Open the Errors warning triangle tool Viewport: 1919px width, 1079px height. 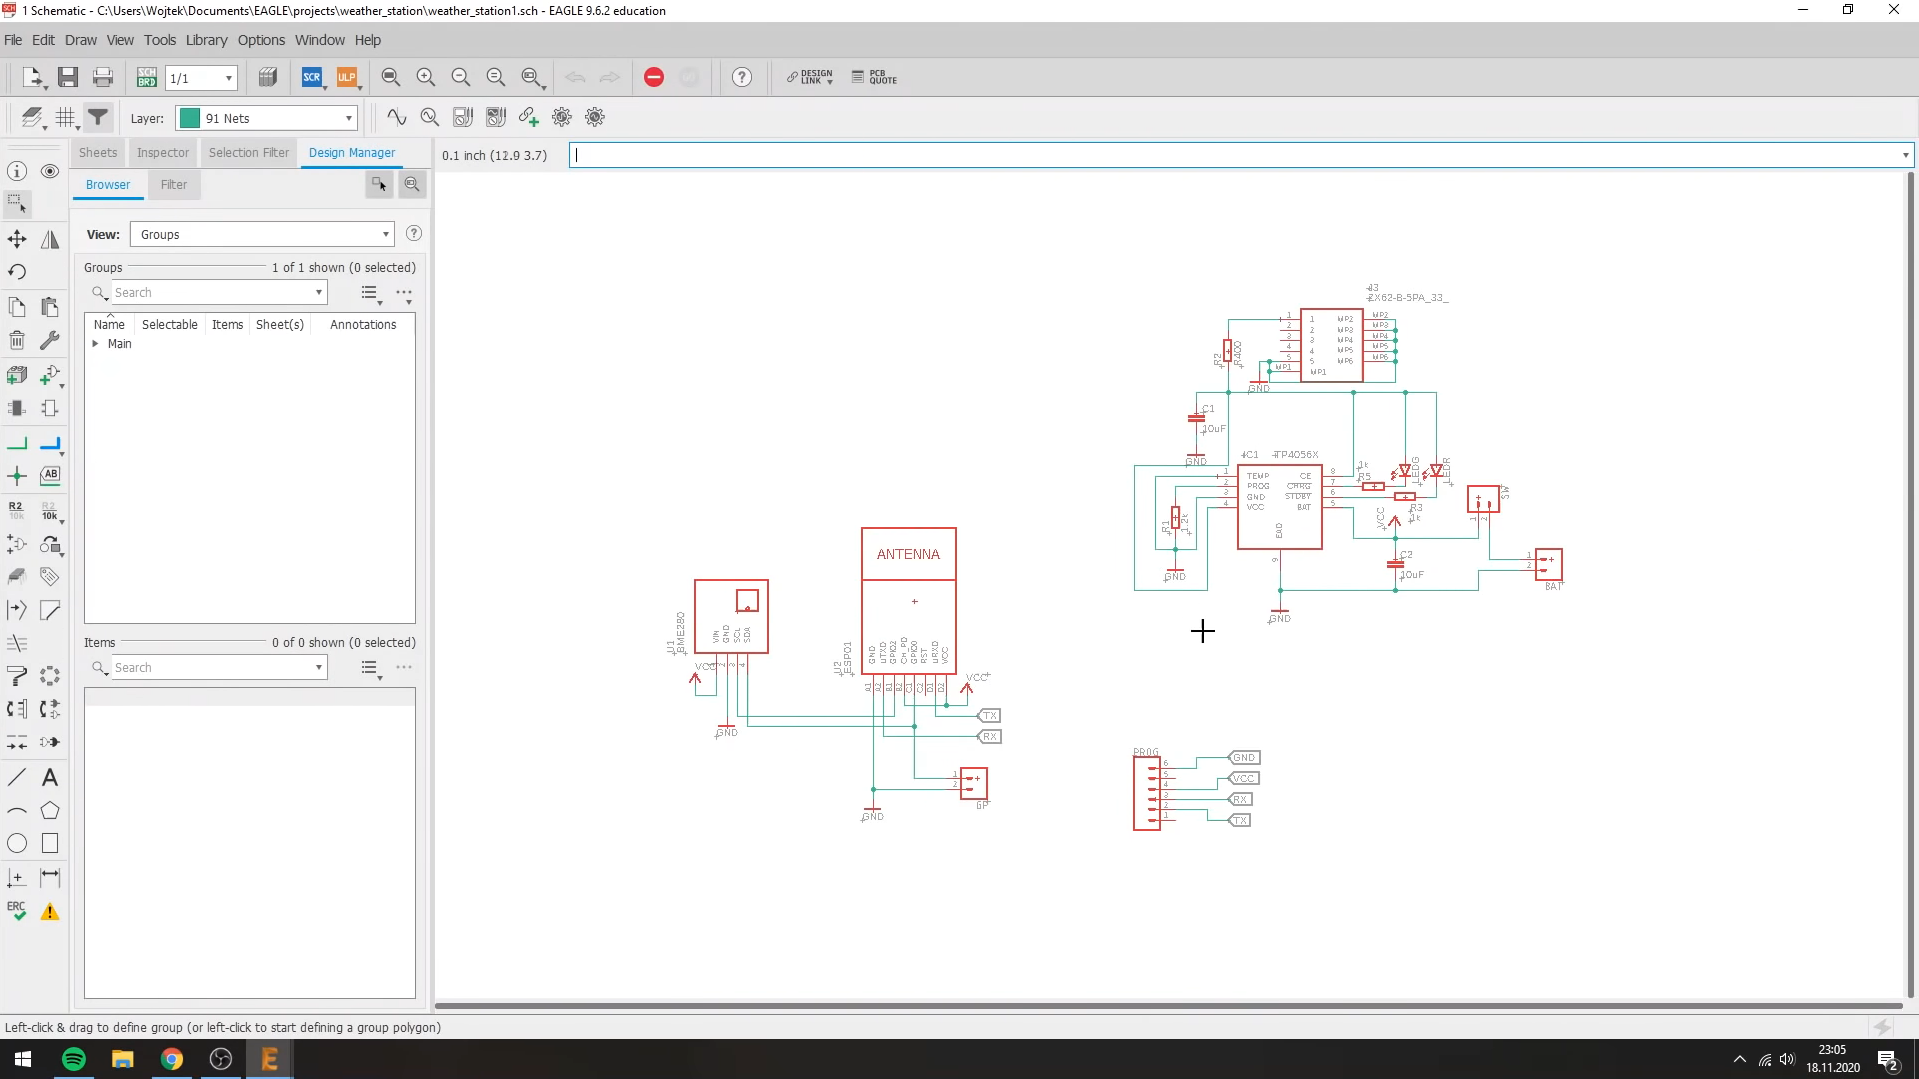(x=50, y=911)
